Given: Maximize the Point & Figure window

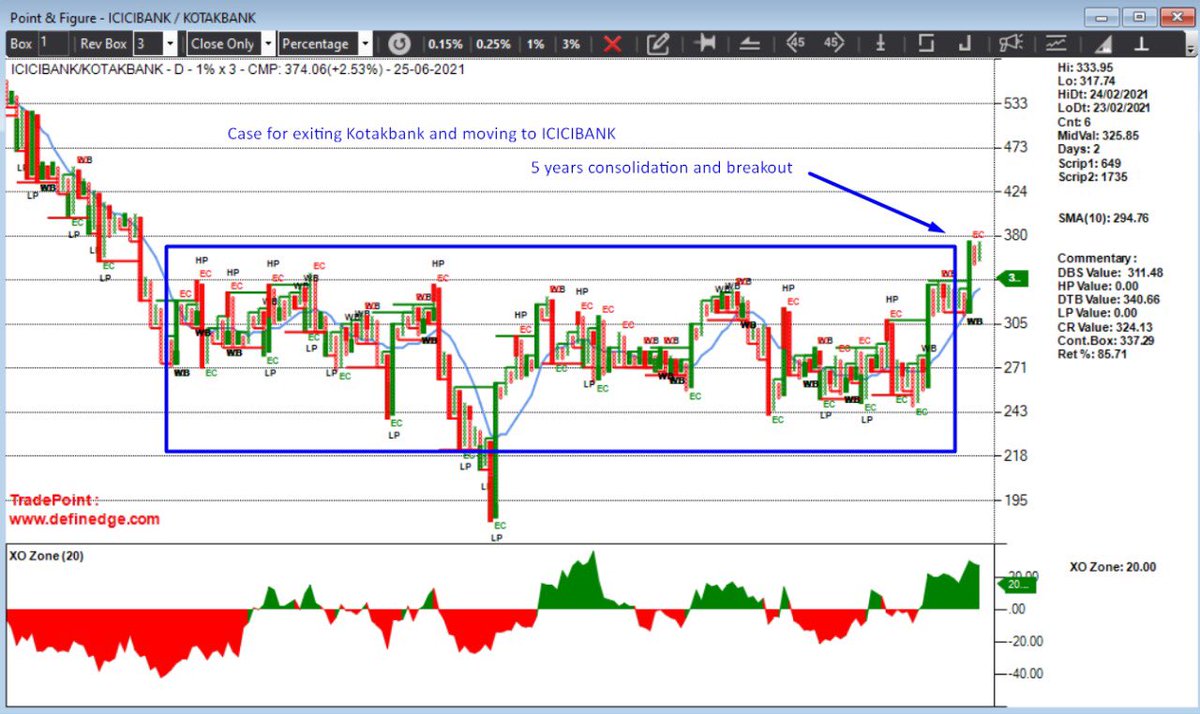Looking at the screenshot, I should point(1139,15).
